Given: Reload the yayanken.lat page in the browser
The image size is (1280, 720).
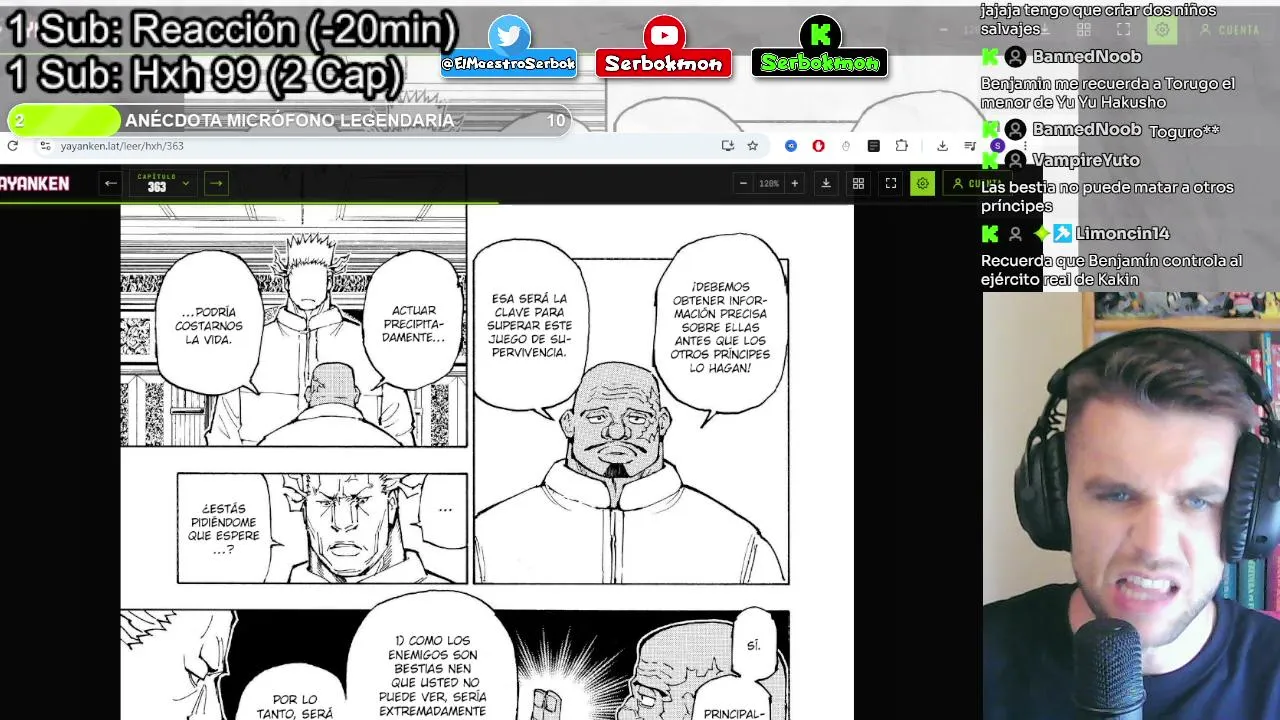Looking at the screenshot, I should [x=12, y=146].
